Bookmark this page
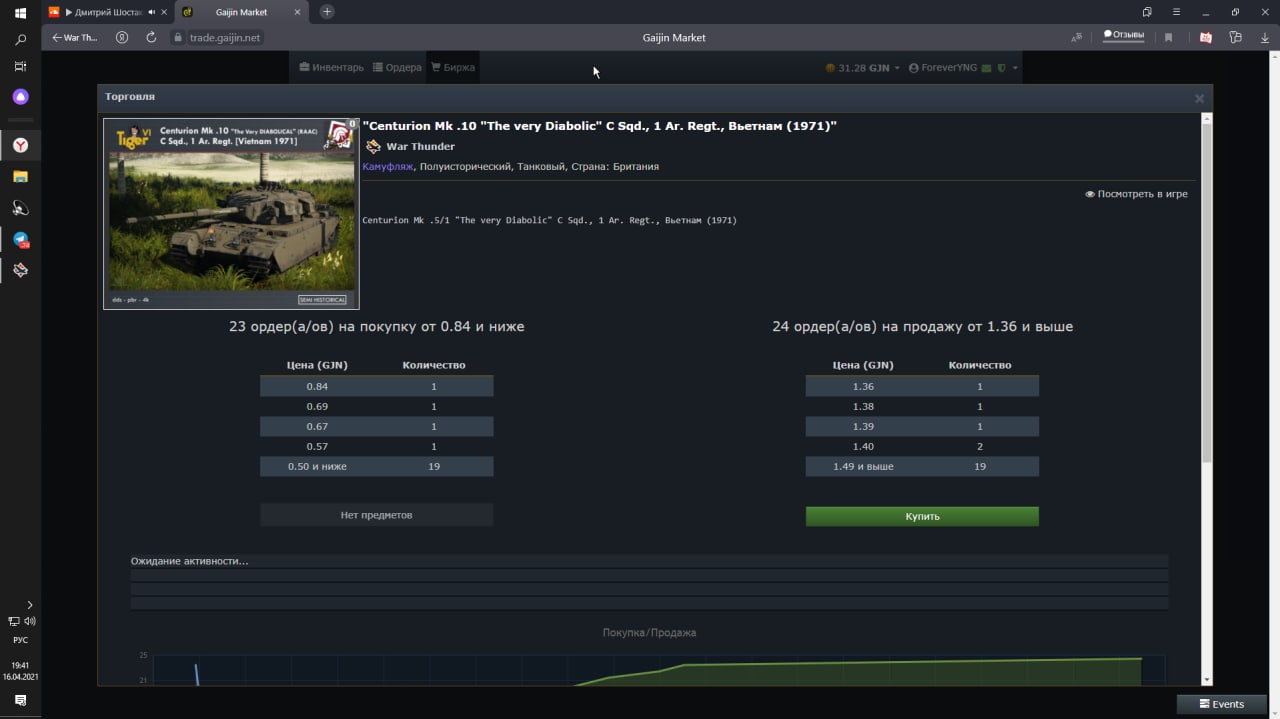The height and width of the screenshot is (719, 1280). [x=1168, y=37]
